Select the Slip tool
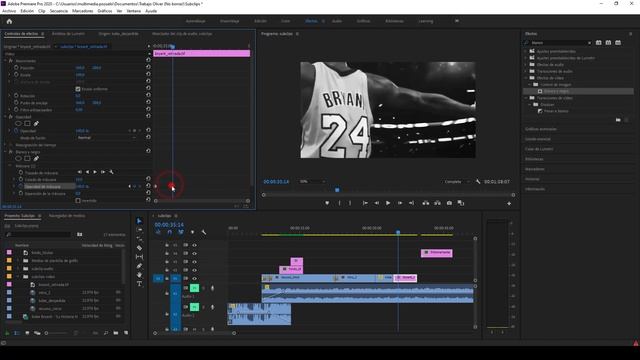Screen dimensions: 640x360 coord(139,257)
